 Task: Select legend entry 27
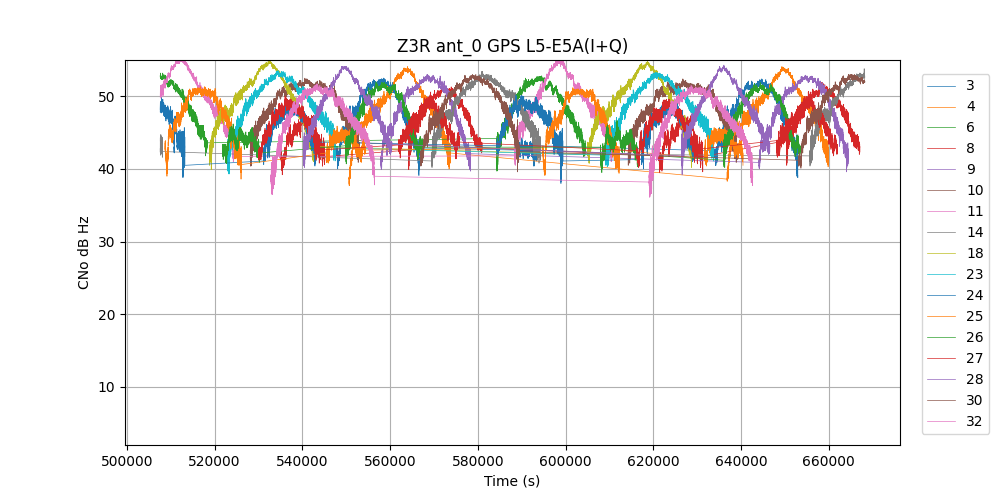(x=974, y=358)
